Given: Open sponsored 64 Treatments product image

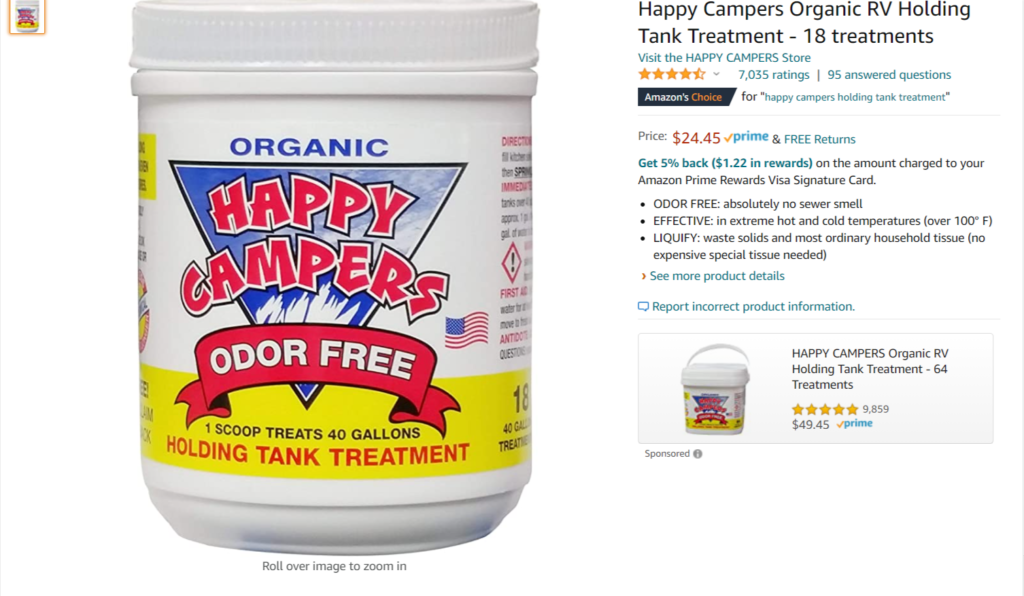Looking at the screenshot, I should [x=715, y=389].
